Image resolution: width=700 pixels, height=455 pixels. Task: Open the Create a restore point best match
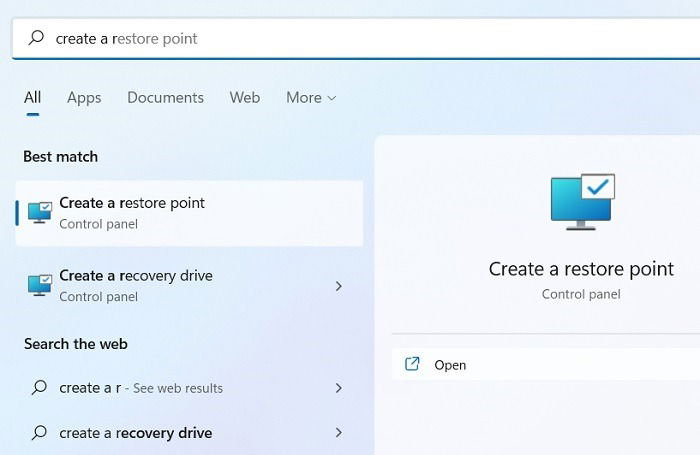click(x=189, y=213)
